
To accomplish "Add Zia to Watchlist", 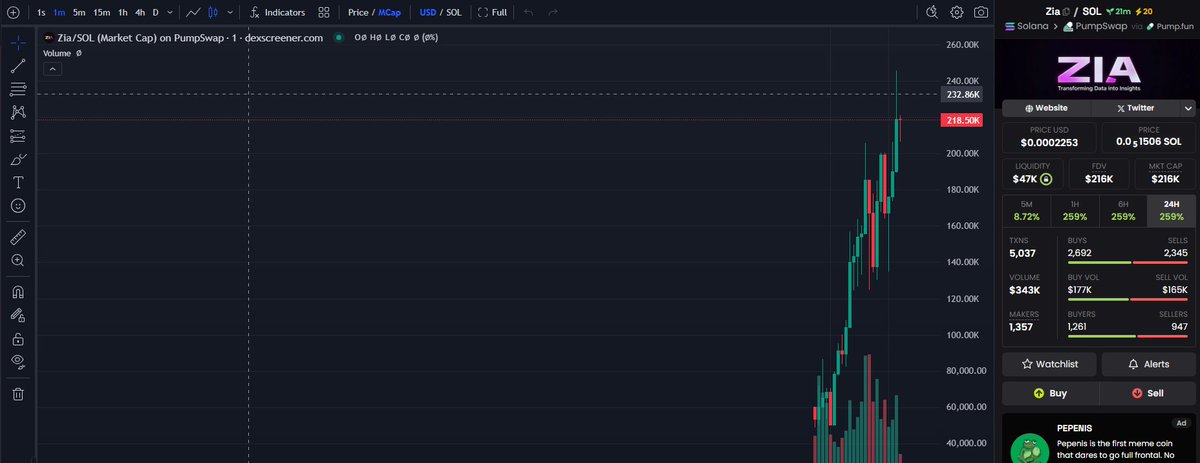I will tap(1048, 365).
